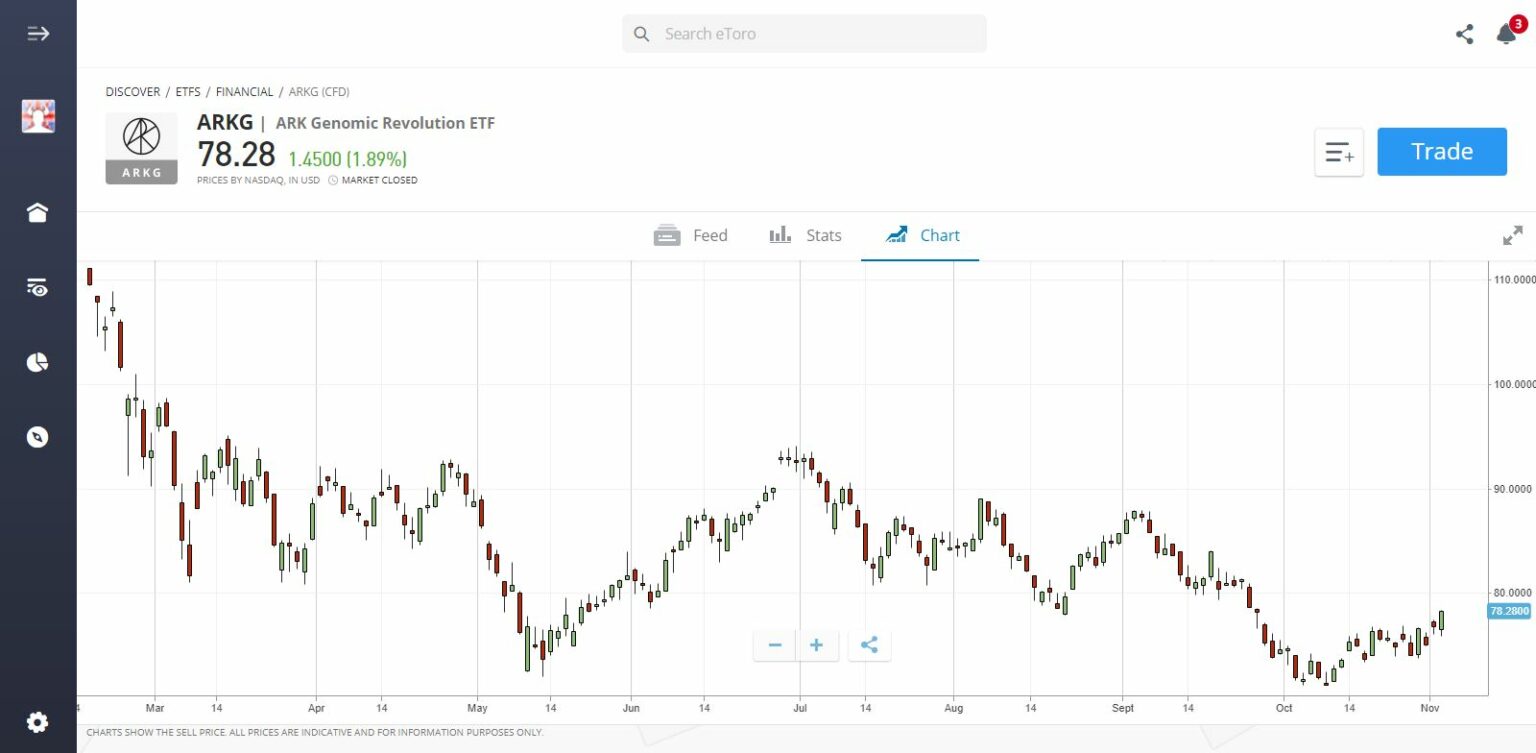Open the FINANCIAL breadcrumb category
Viewport: 1536px width, 753px height.
pos(246,91)
